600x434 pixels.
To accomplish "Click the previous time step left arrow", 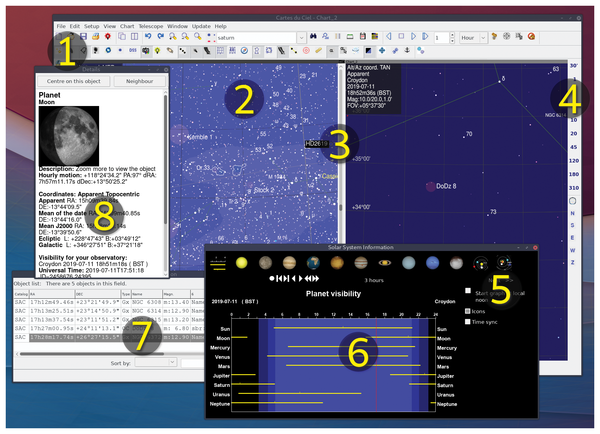I will 389,36.
